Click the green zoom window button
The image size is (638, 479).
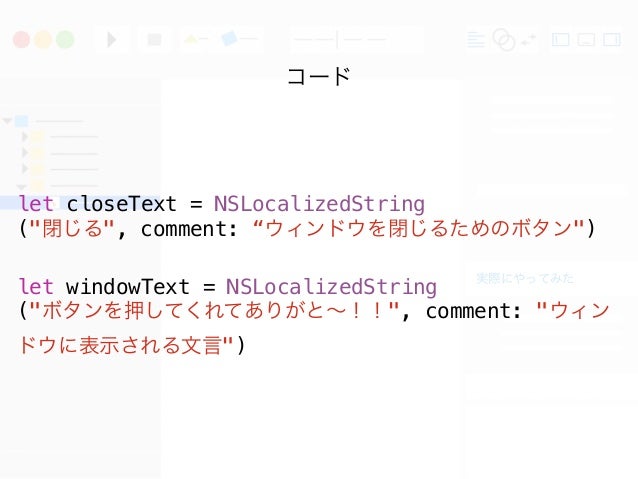click(65, 39)
